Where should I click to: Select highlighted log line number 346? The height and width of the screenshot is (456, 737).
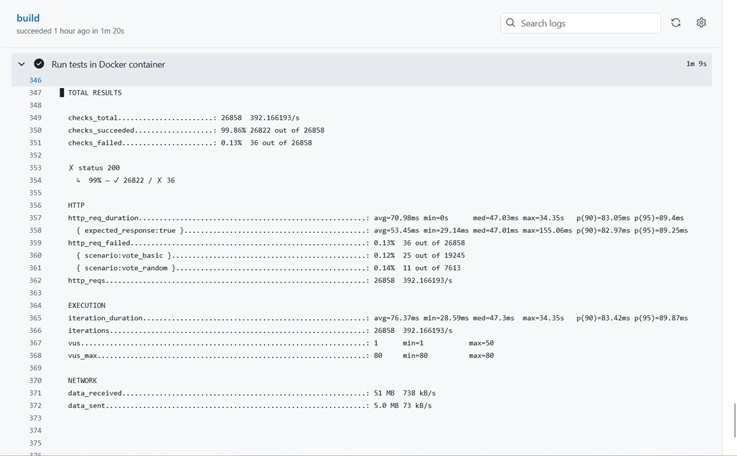click(x=35, y=80)
